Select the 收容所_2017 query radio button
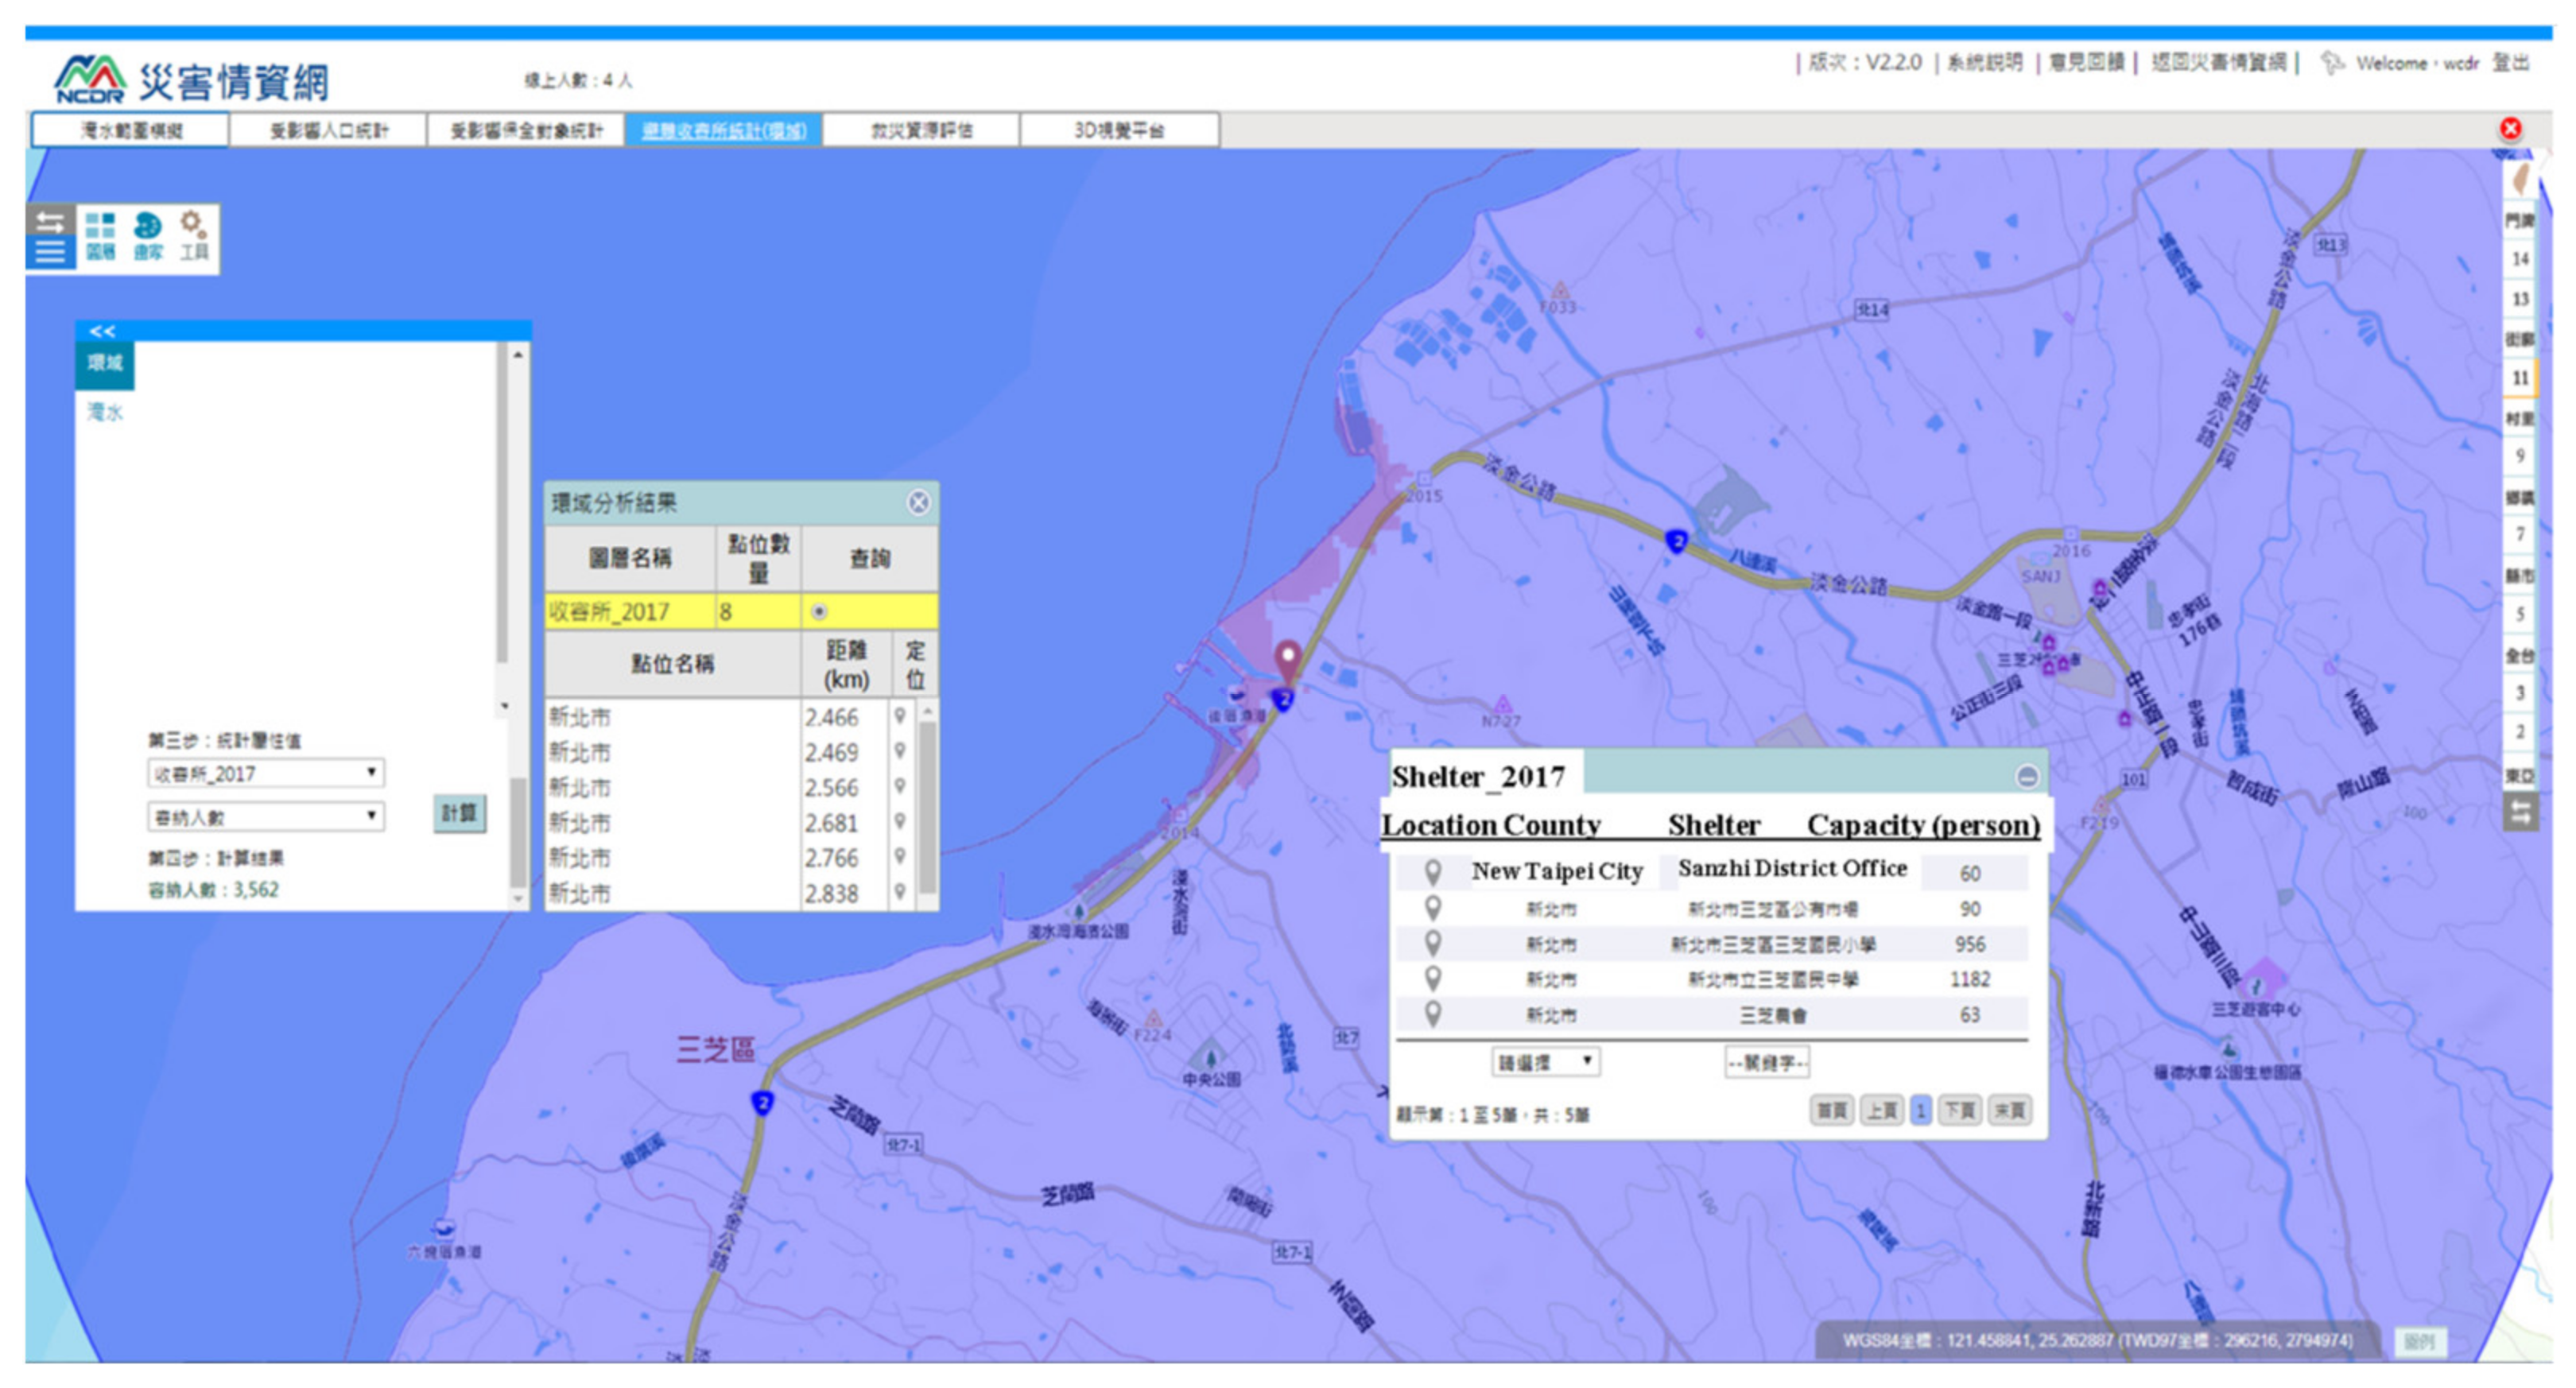The image size is (2576, 1388). pos(819,611)
